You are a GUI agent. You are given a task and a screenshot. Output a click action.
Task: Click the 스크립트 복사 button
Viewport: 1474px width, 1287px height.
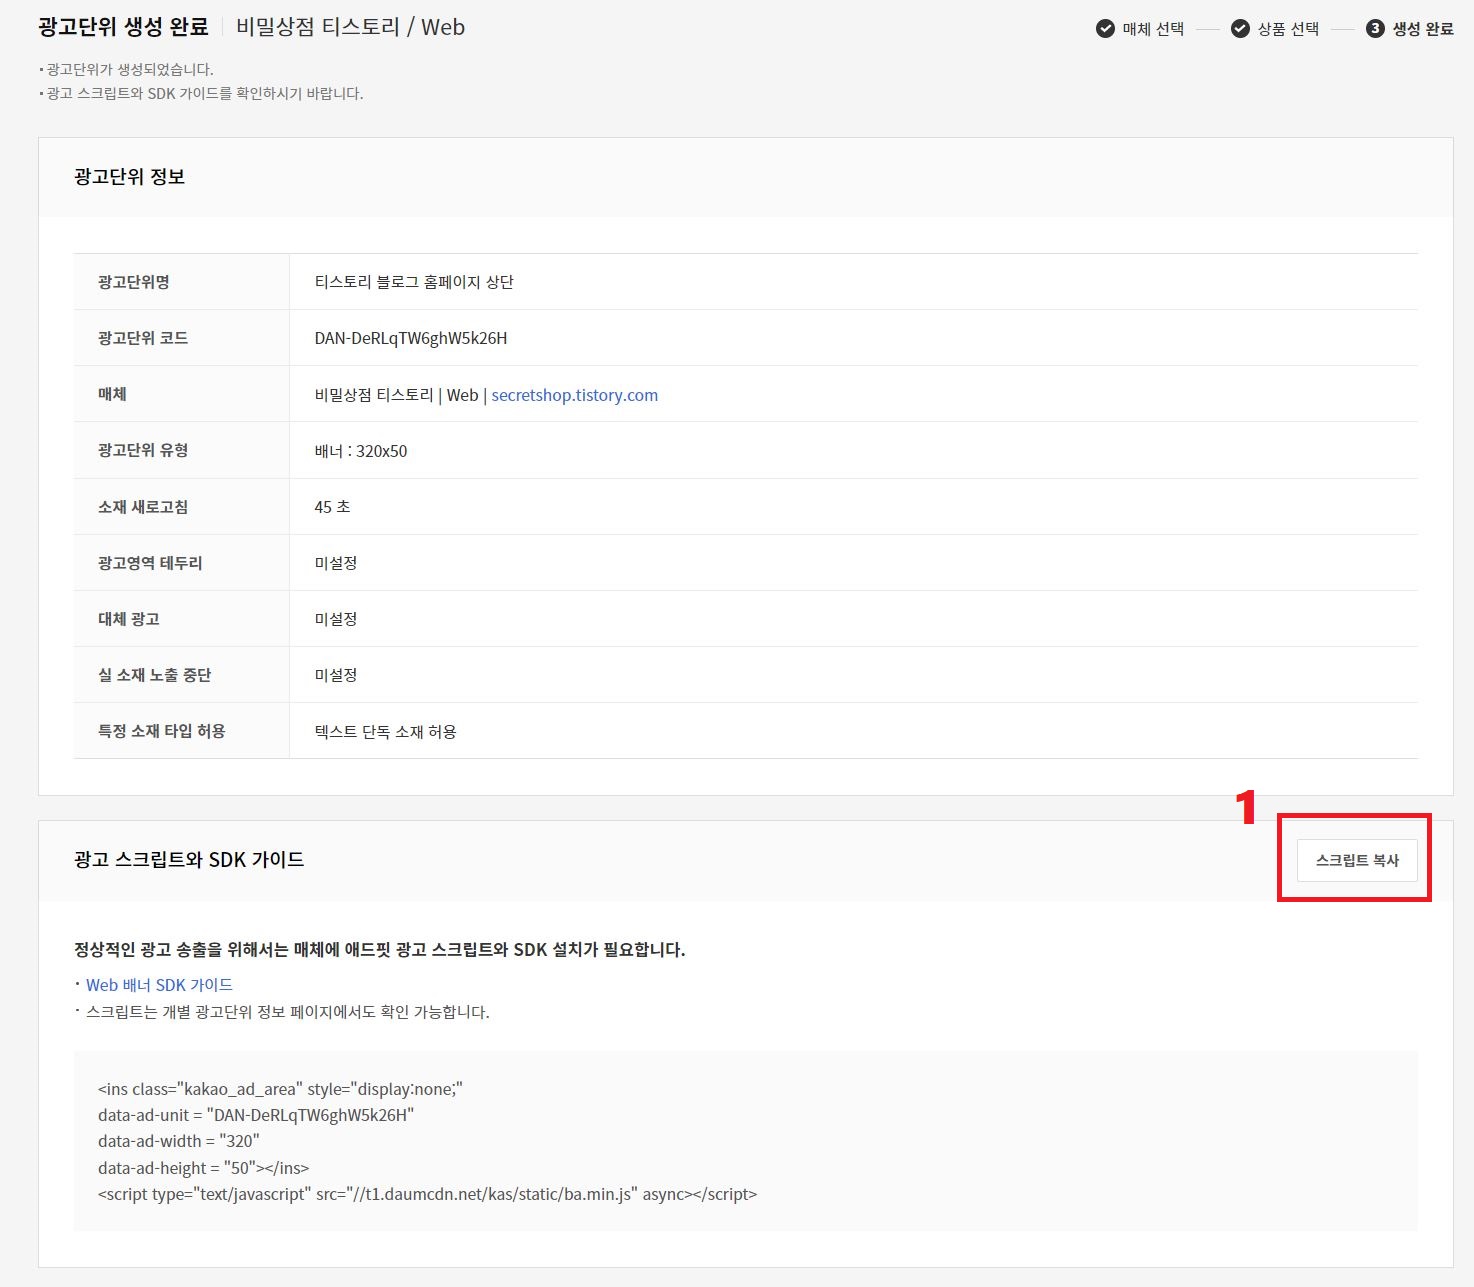click(1357, 860)
